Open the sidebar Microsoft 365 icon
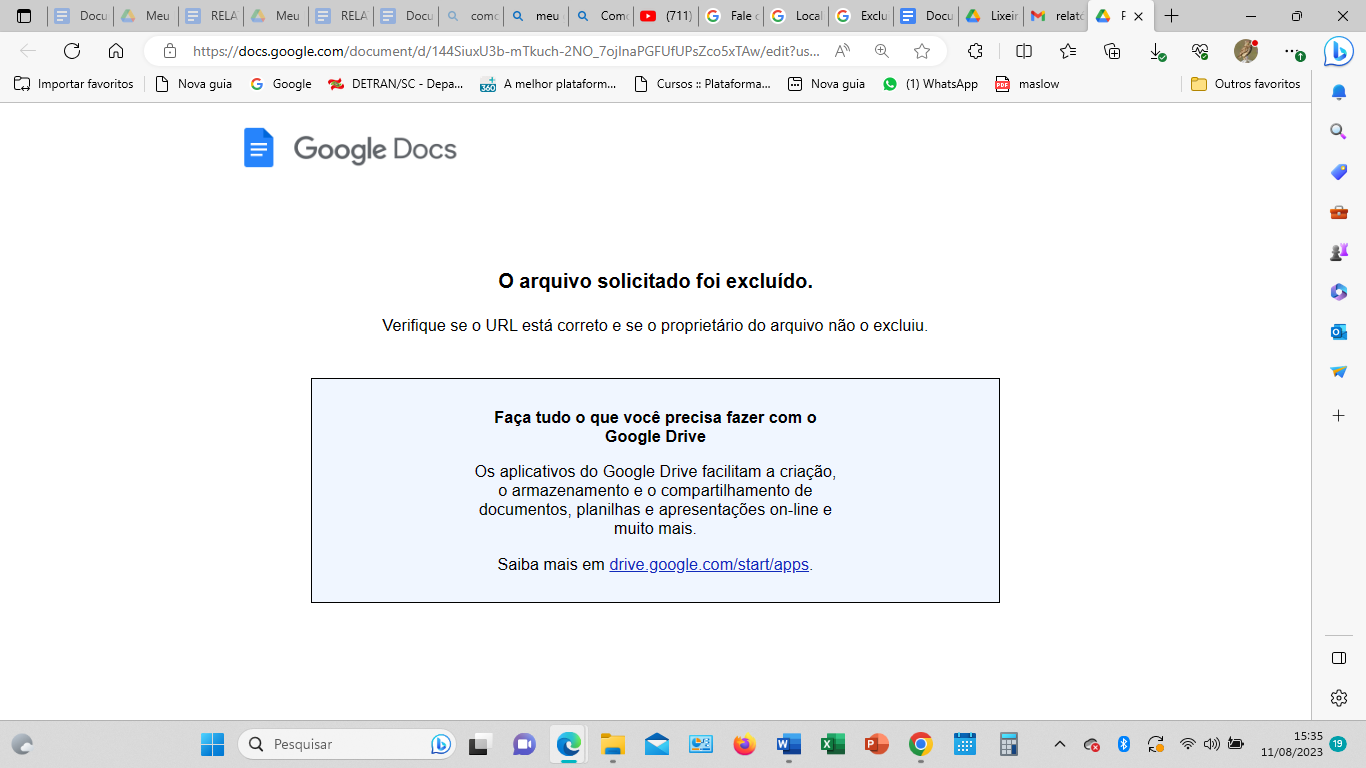1366x768 pixels. tap(1338, 292)
